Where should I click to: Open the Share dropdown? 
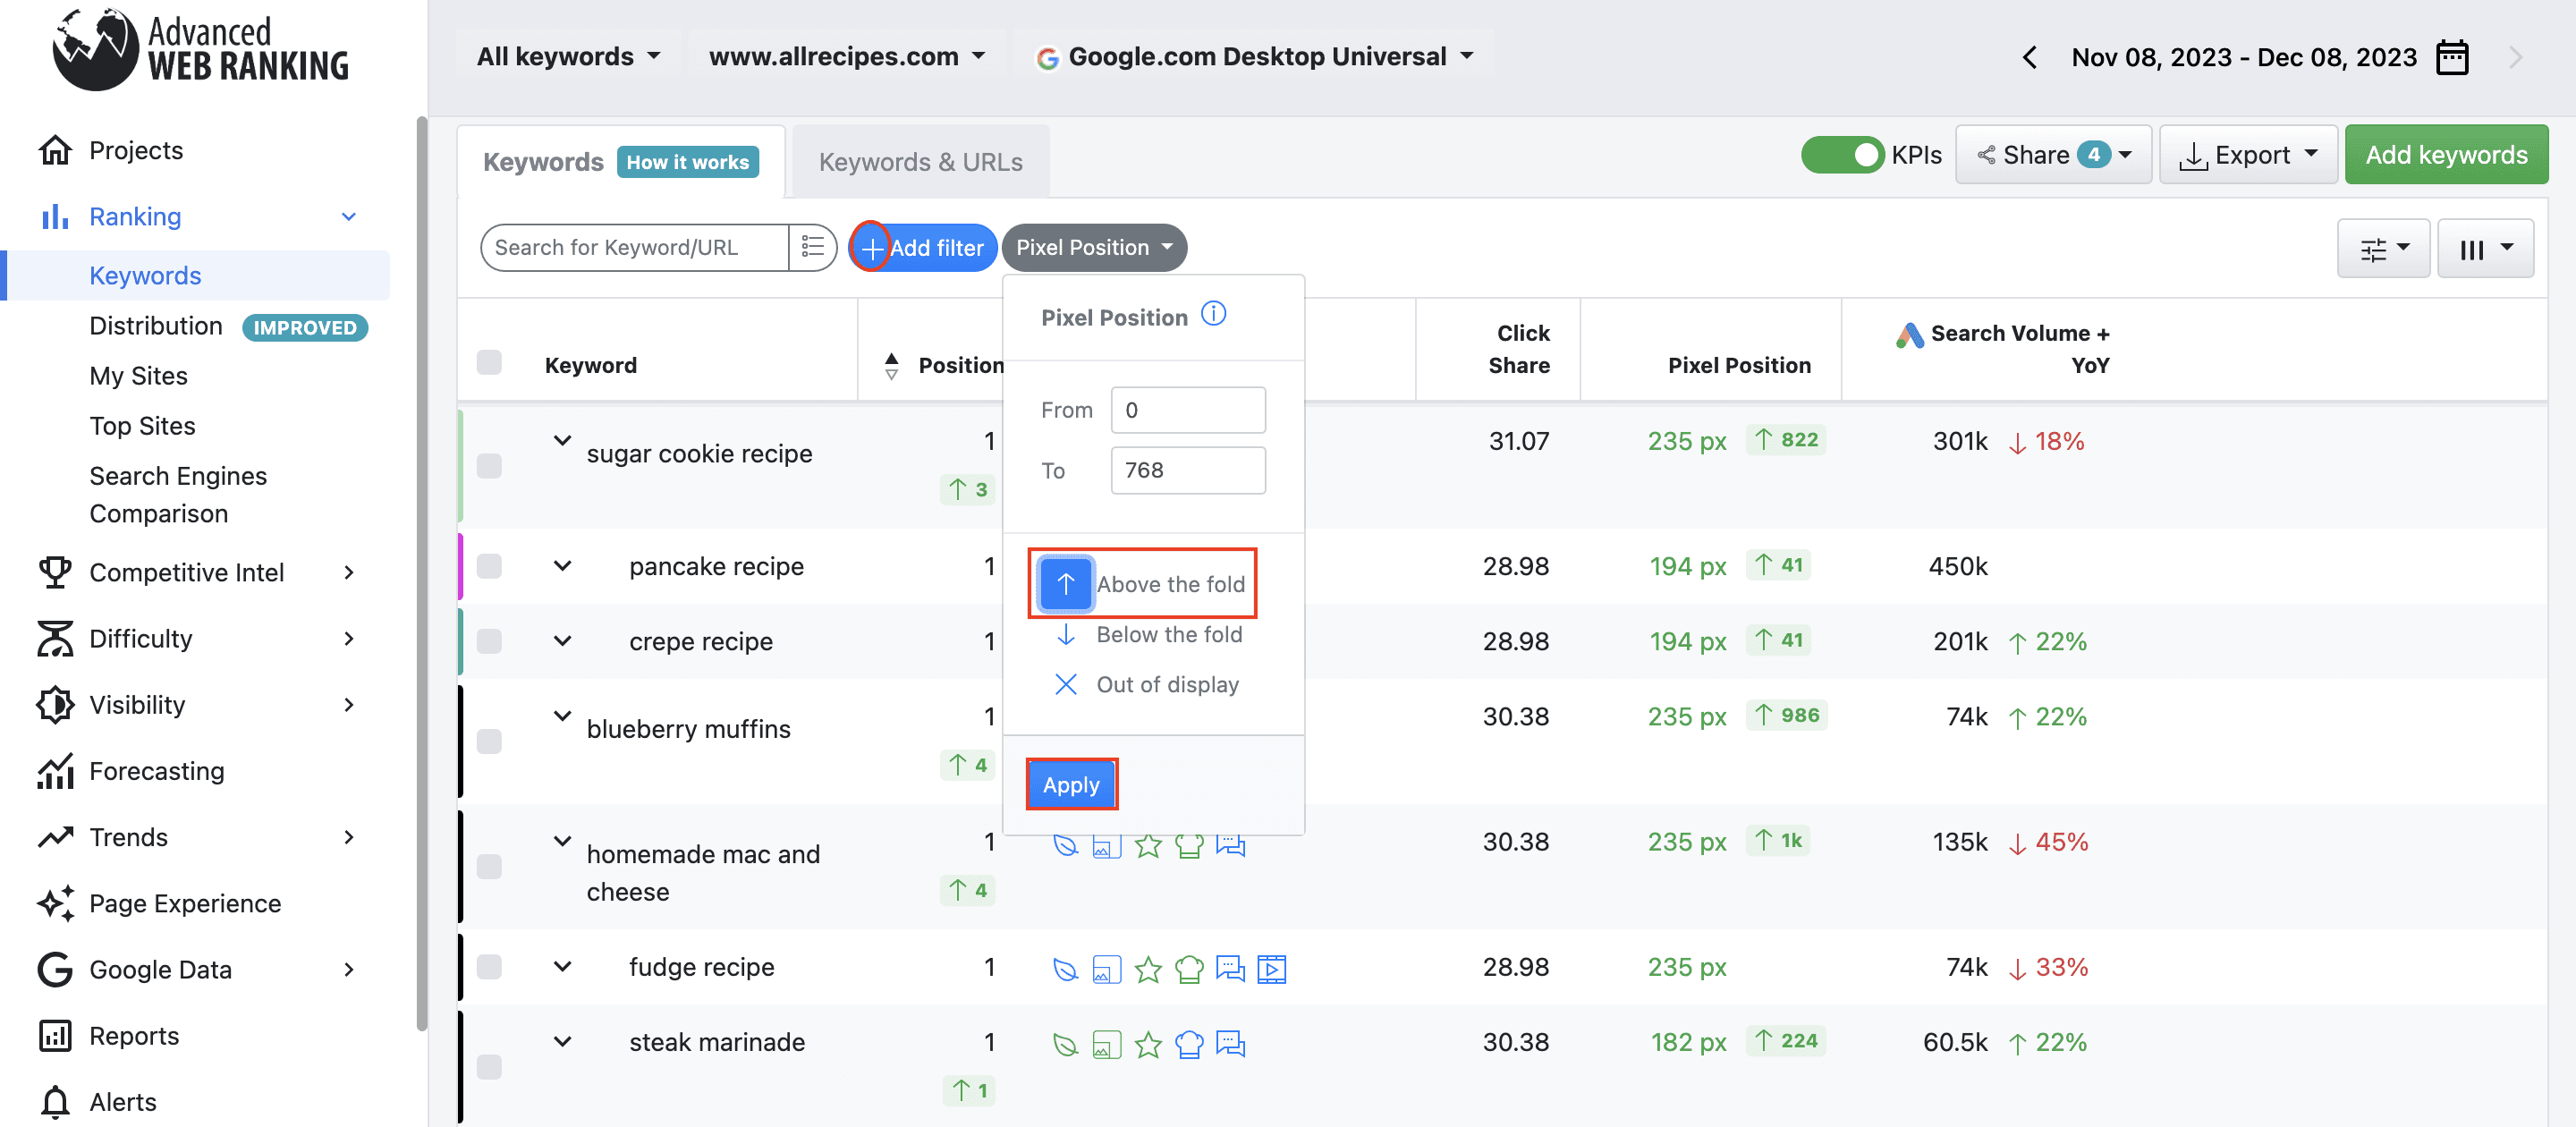pyautogui.click(x=2053, y=155)
